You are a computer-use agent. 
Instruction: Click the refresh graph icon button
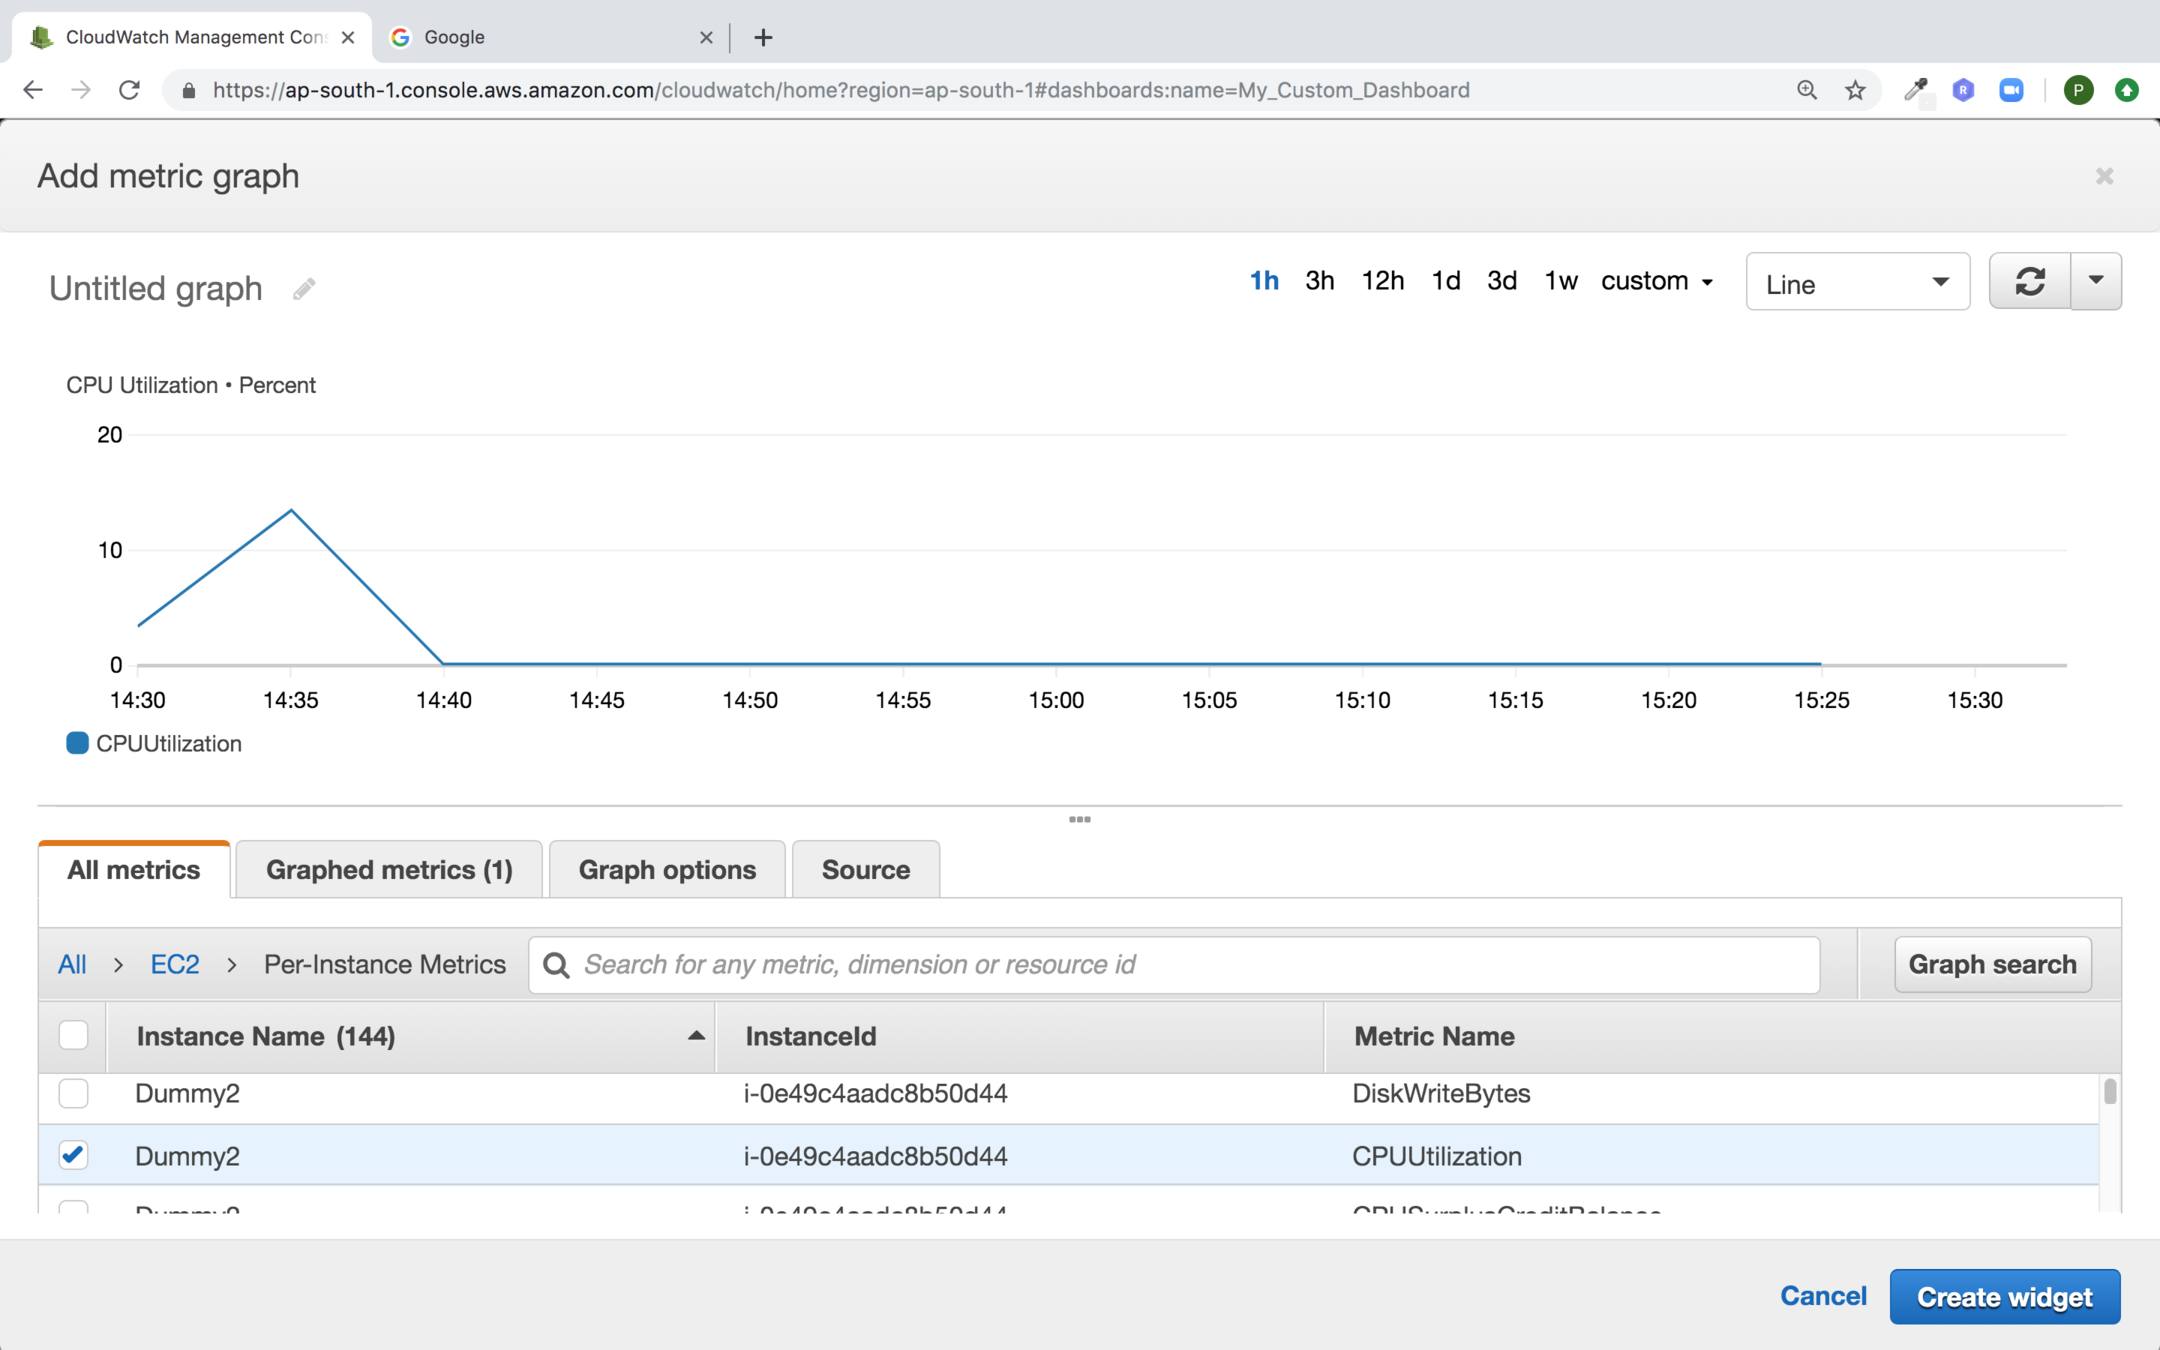[x=2029, y=282]
